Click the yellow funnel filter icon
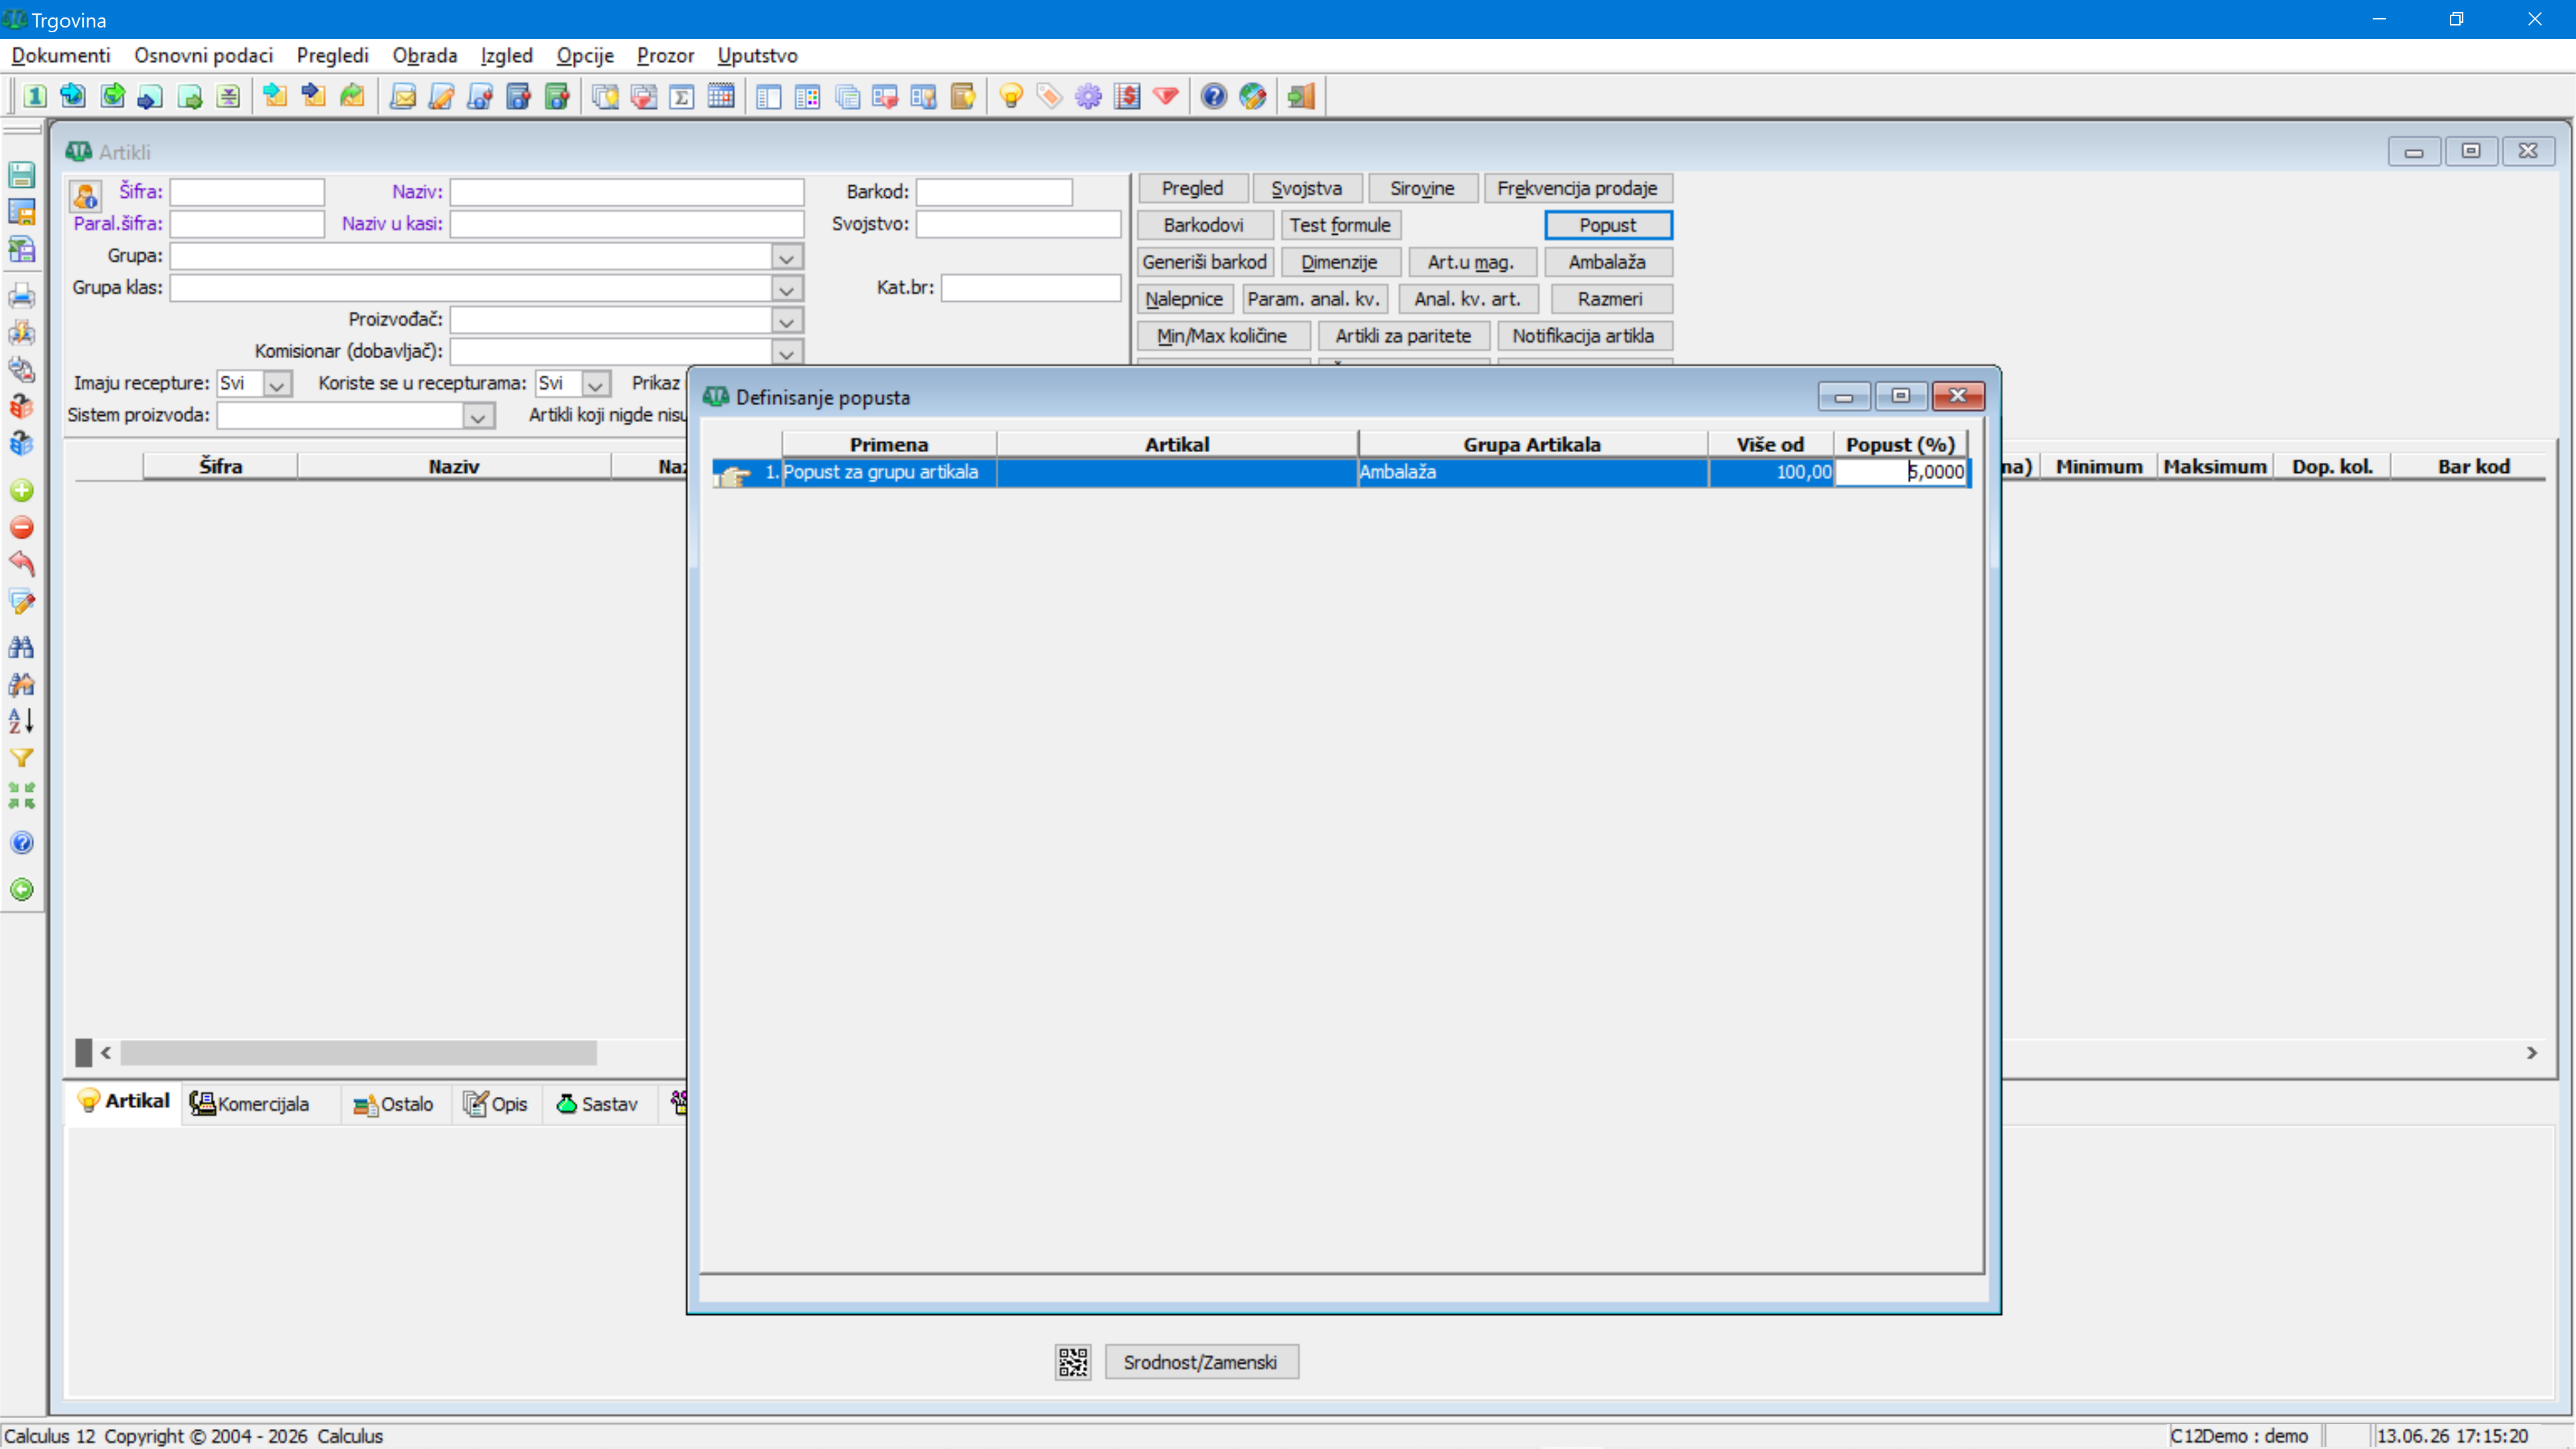Image resolution: width=2576 pixels, height=1449 pixels. [x=21, y=758]
